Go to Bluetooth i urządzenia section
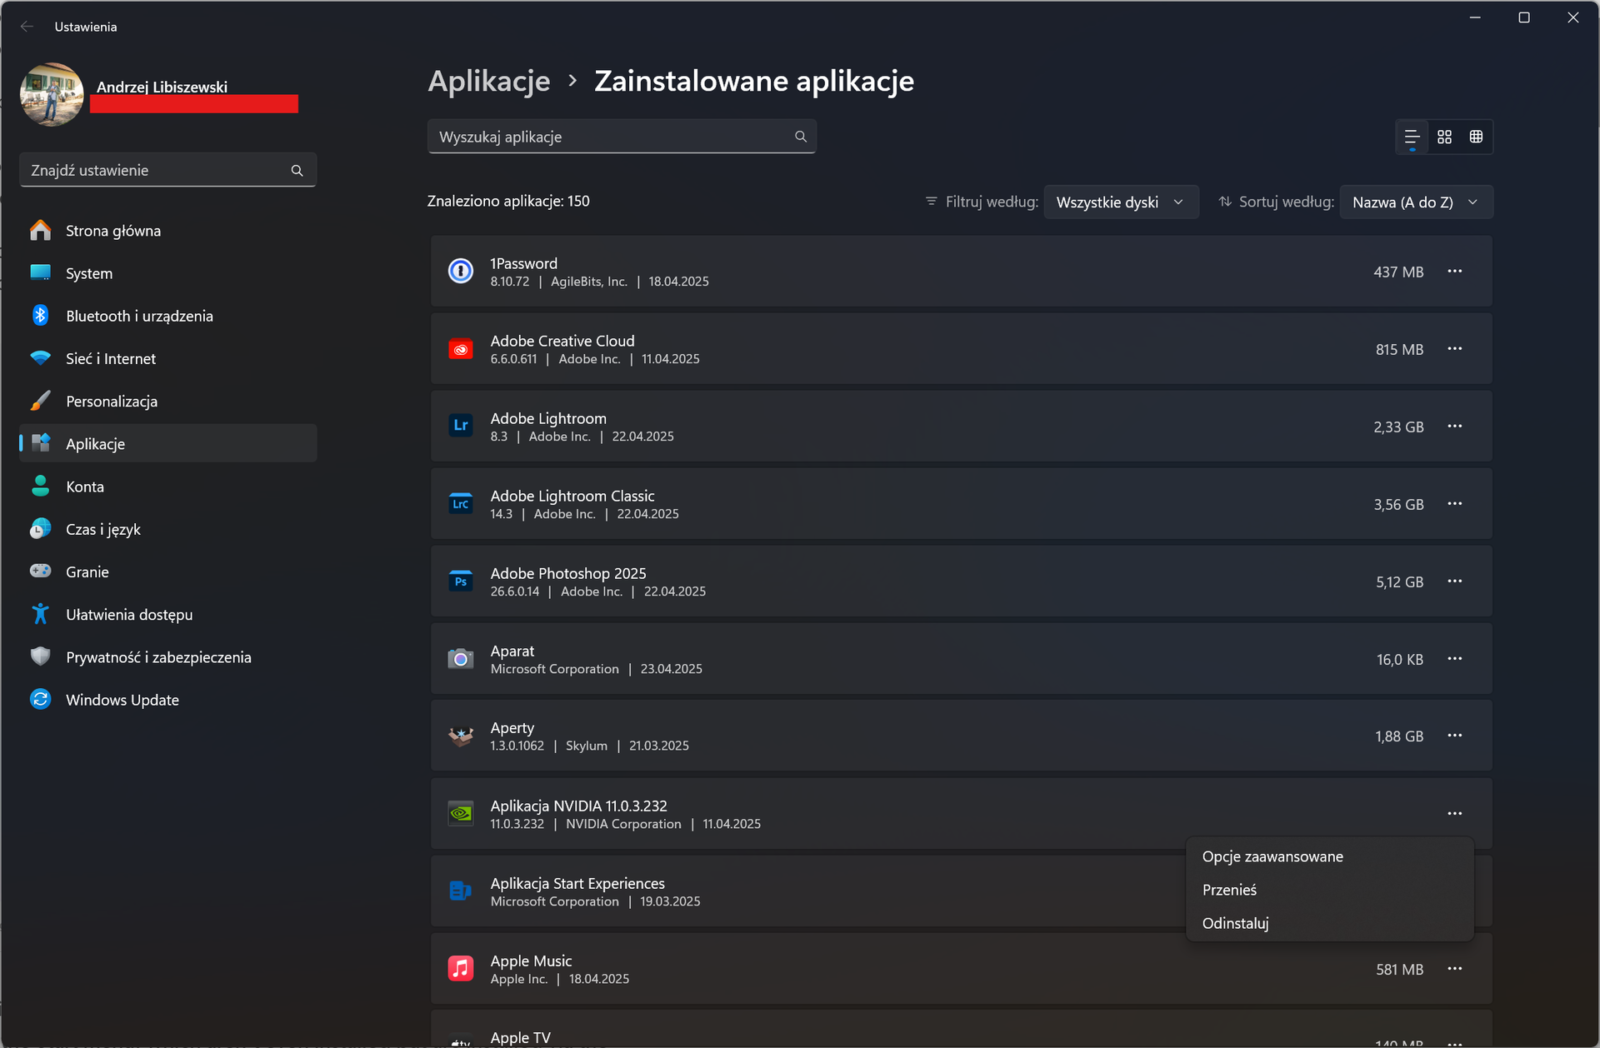 coord(139,316)
